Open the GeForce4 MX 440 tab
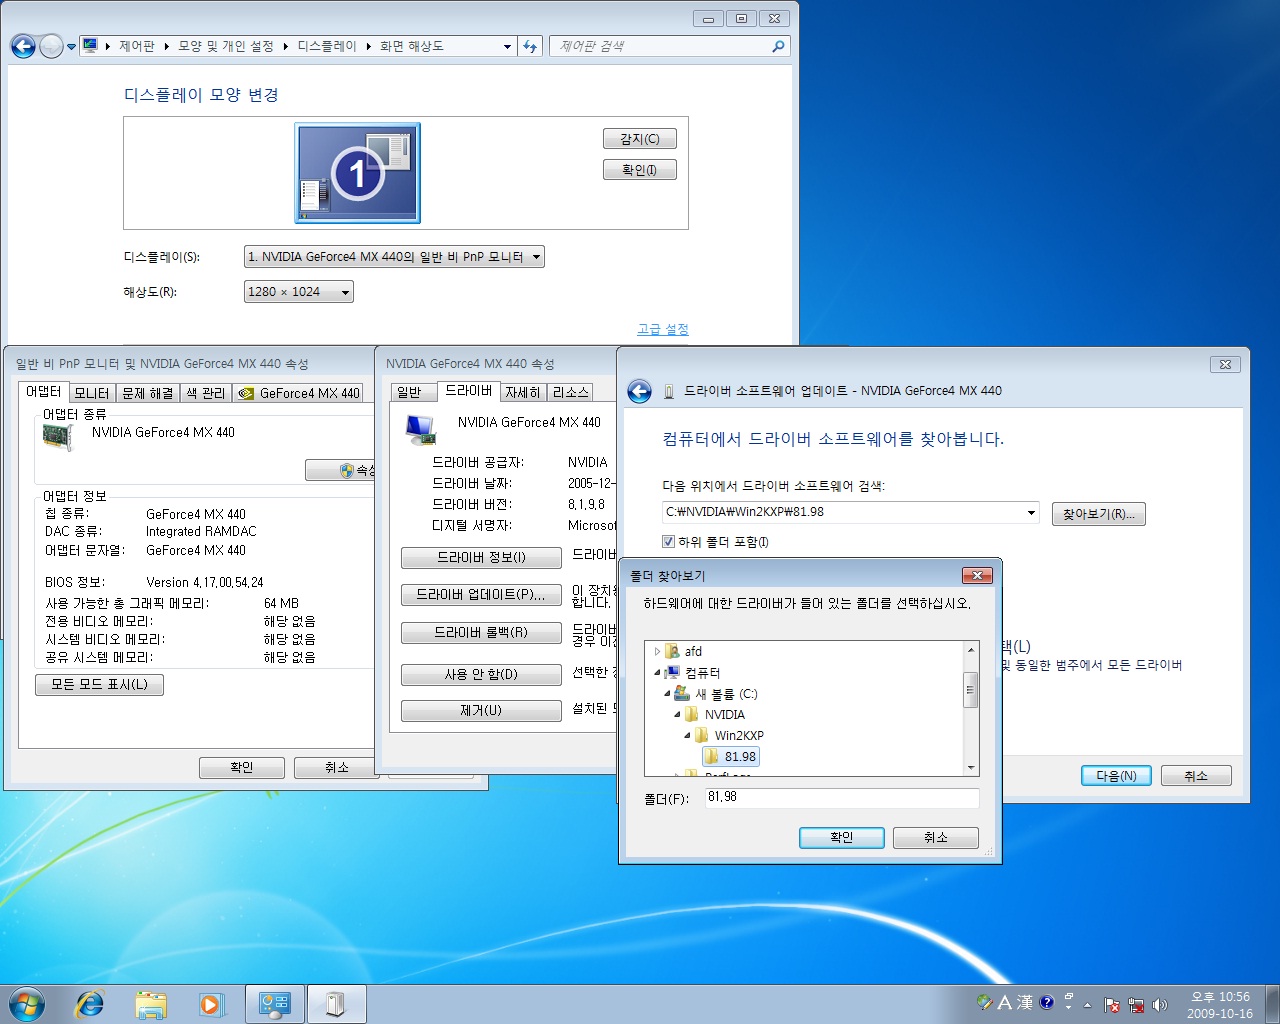The height and width of the screenshot is (1024, 1280). 299,393
